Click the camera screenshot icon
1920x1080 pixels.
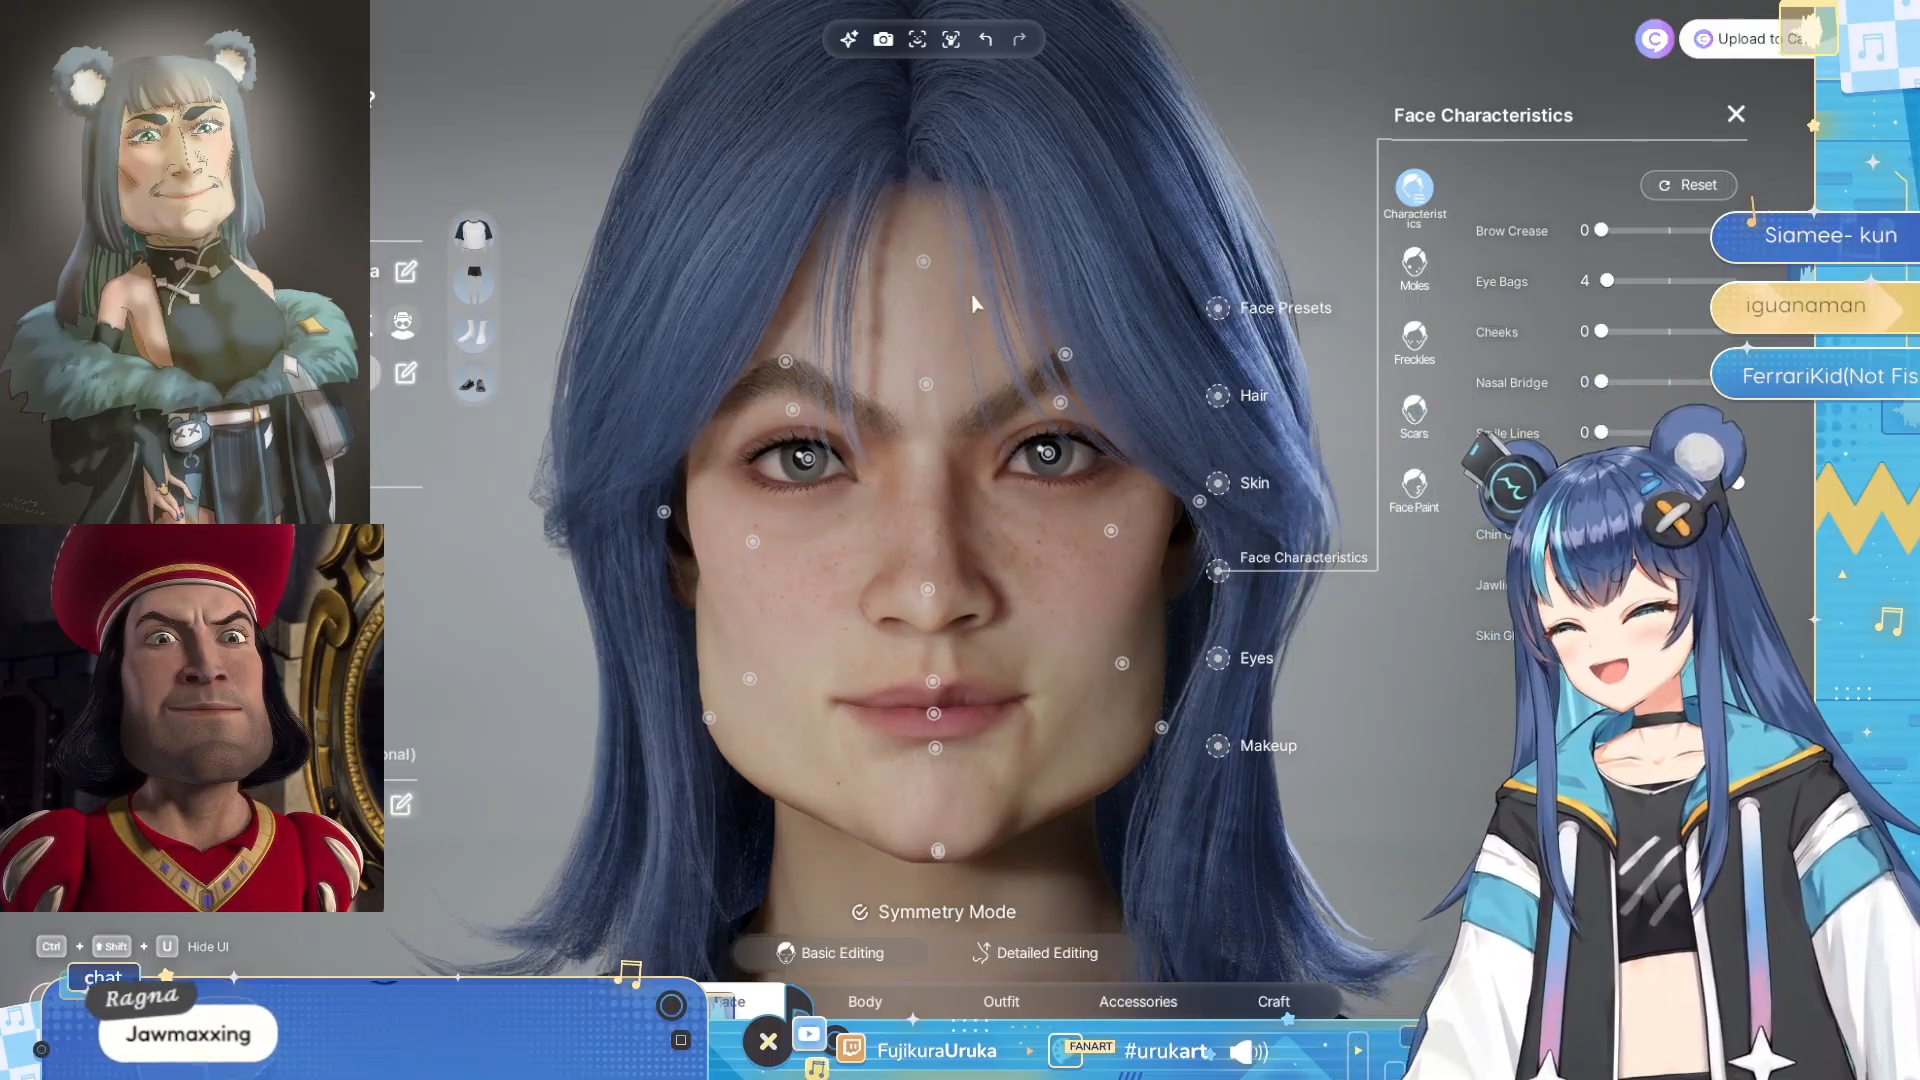pos(883,39)
